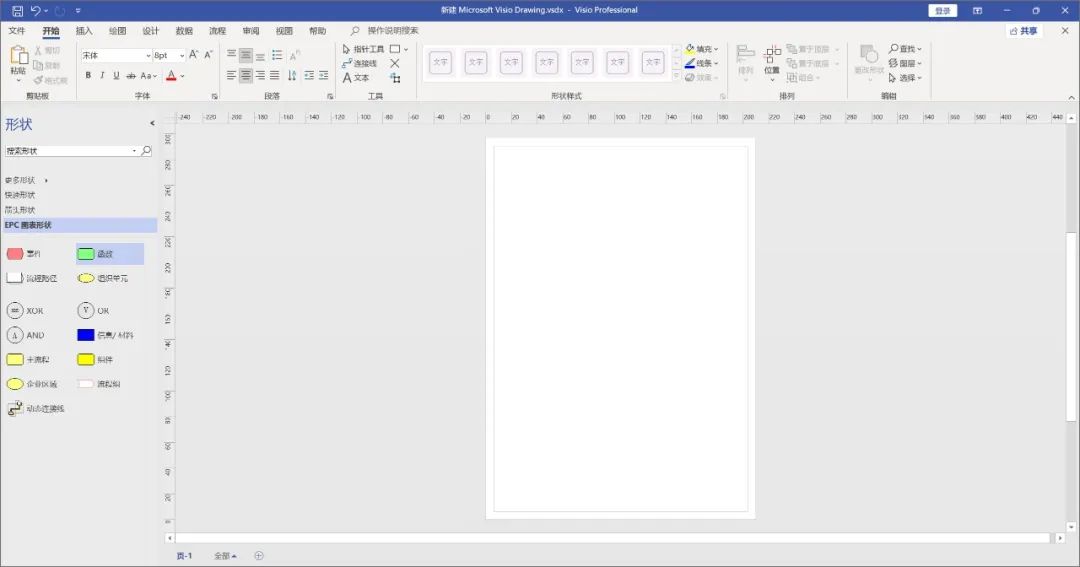Viewport: 1080px width, 567px height.
Task: Select the OR connector shape
Action: (x=93, y=311)
